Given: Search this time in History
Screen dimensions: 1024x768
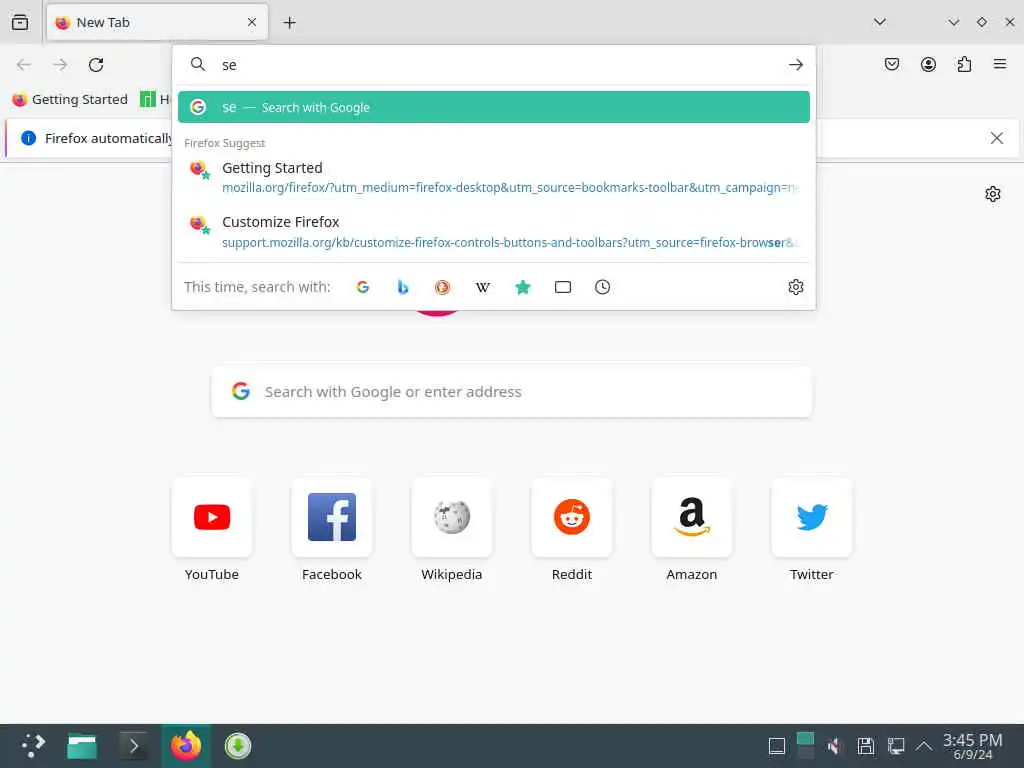Looking at the screenshot, I should tap(602, 287).
